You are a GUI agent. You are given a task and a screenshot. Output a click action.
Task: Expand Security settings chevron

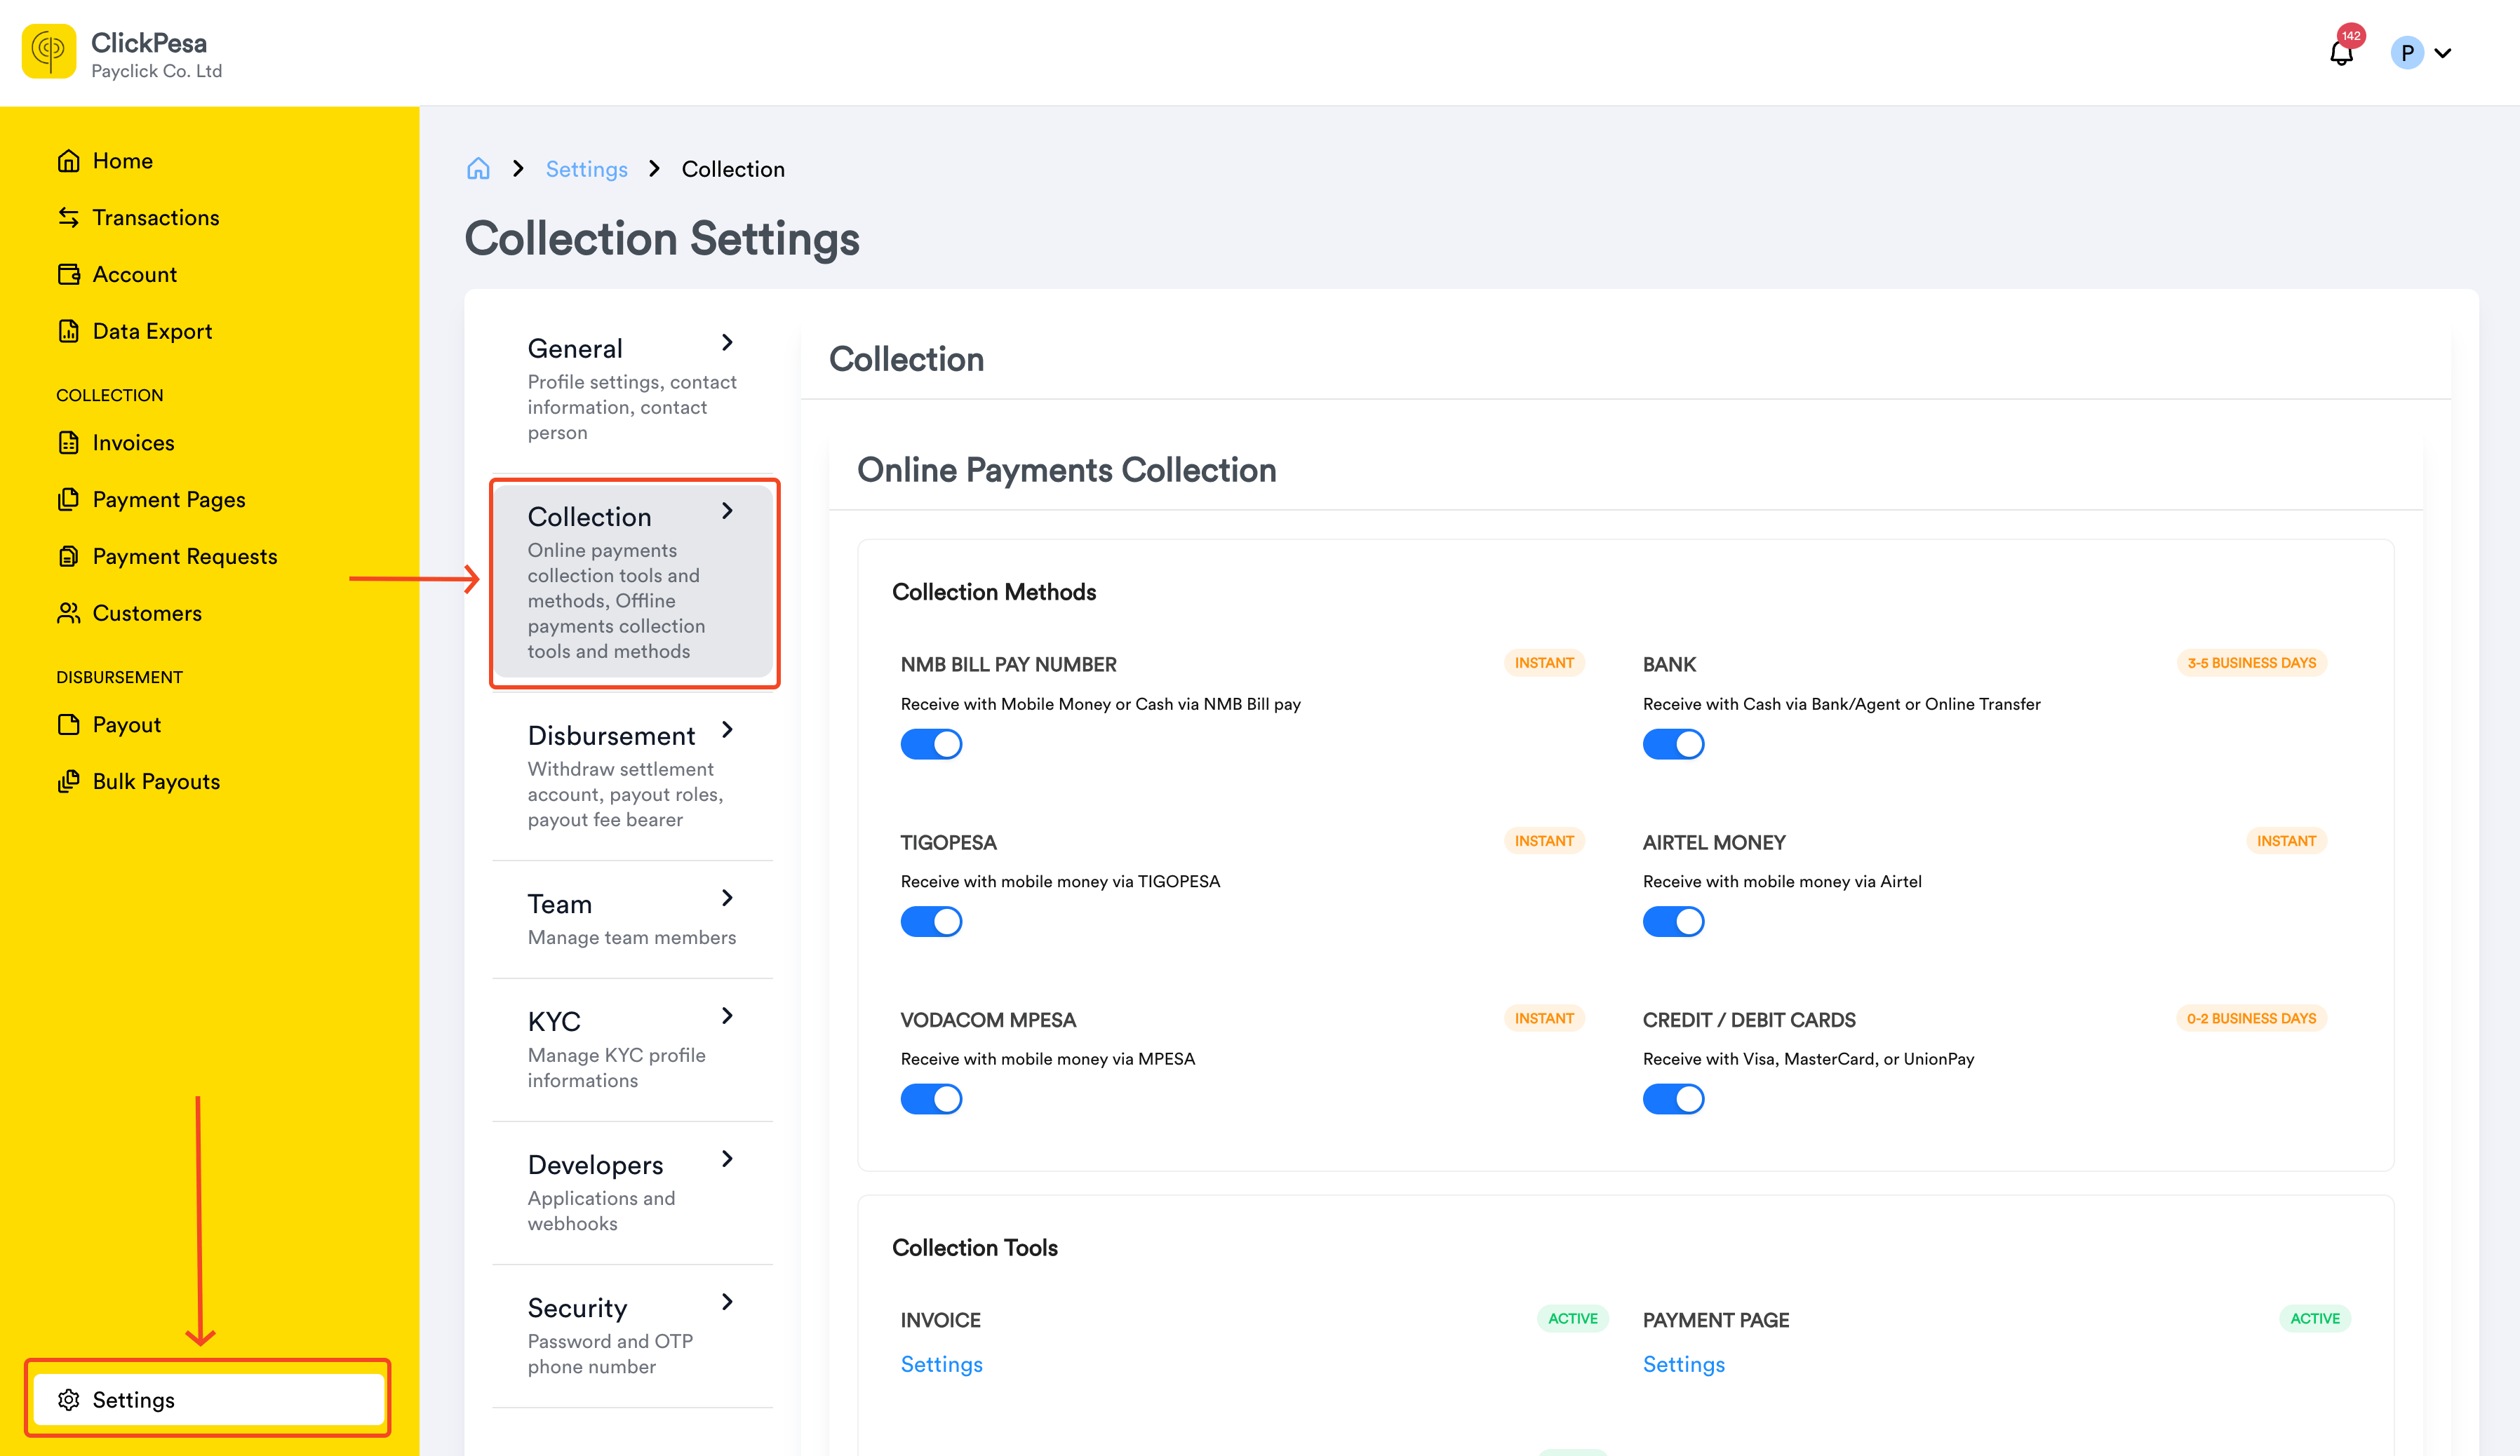click(x=727, y=1302)
